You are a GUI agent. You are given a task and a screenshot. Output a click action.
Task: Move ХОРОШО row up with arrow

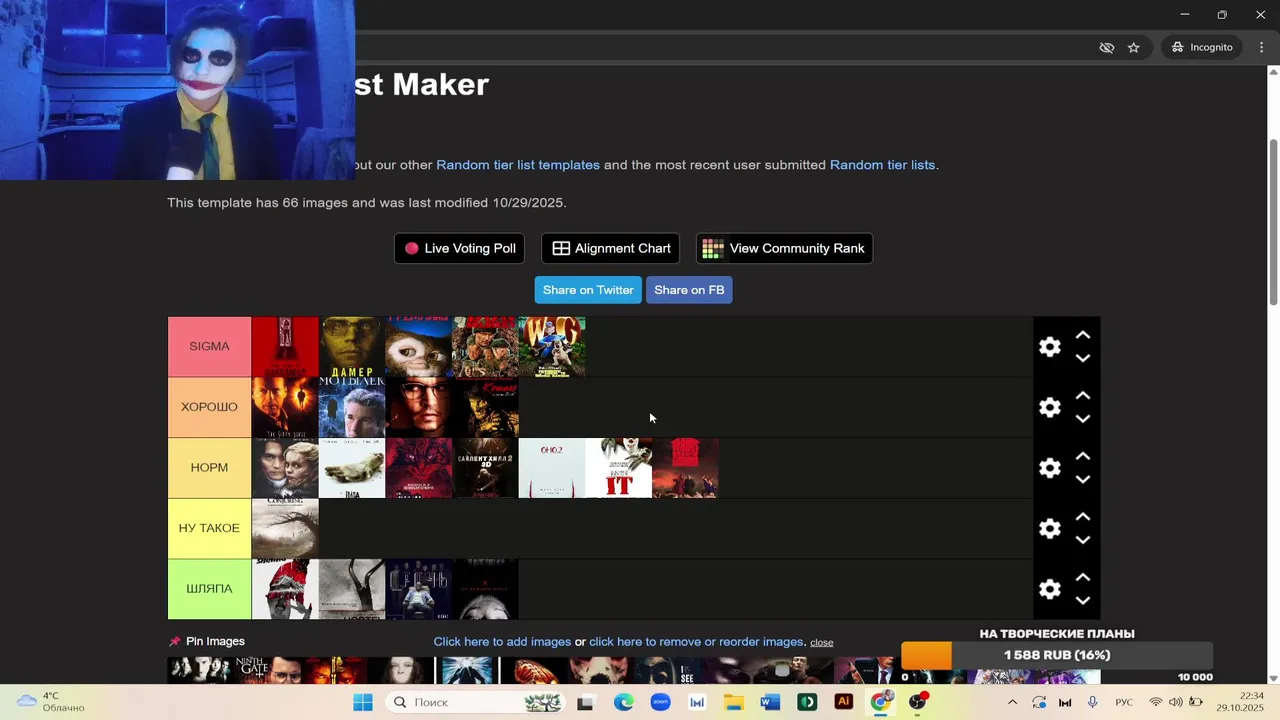coord(1083,396)
